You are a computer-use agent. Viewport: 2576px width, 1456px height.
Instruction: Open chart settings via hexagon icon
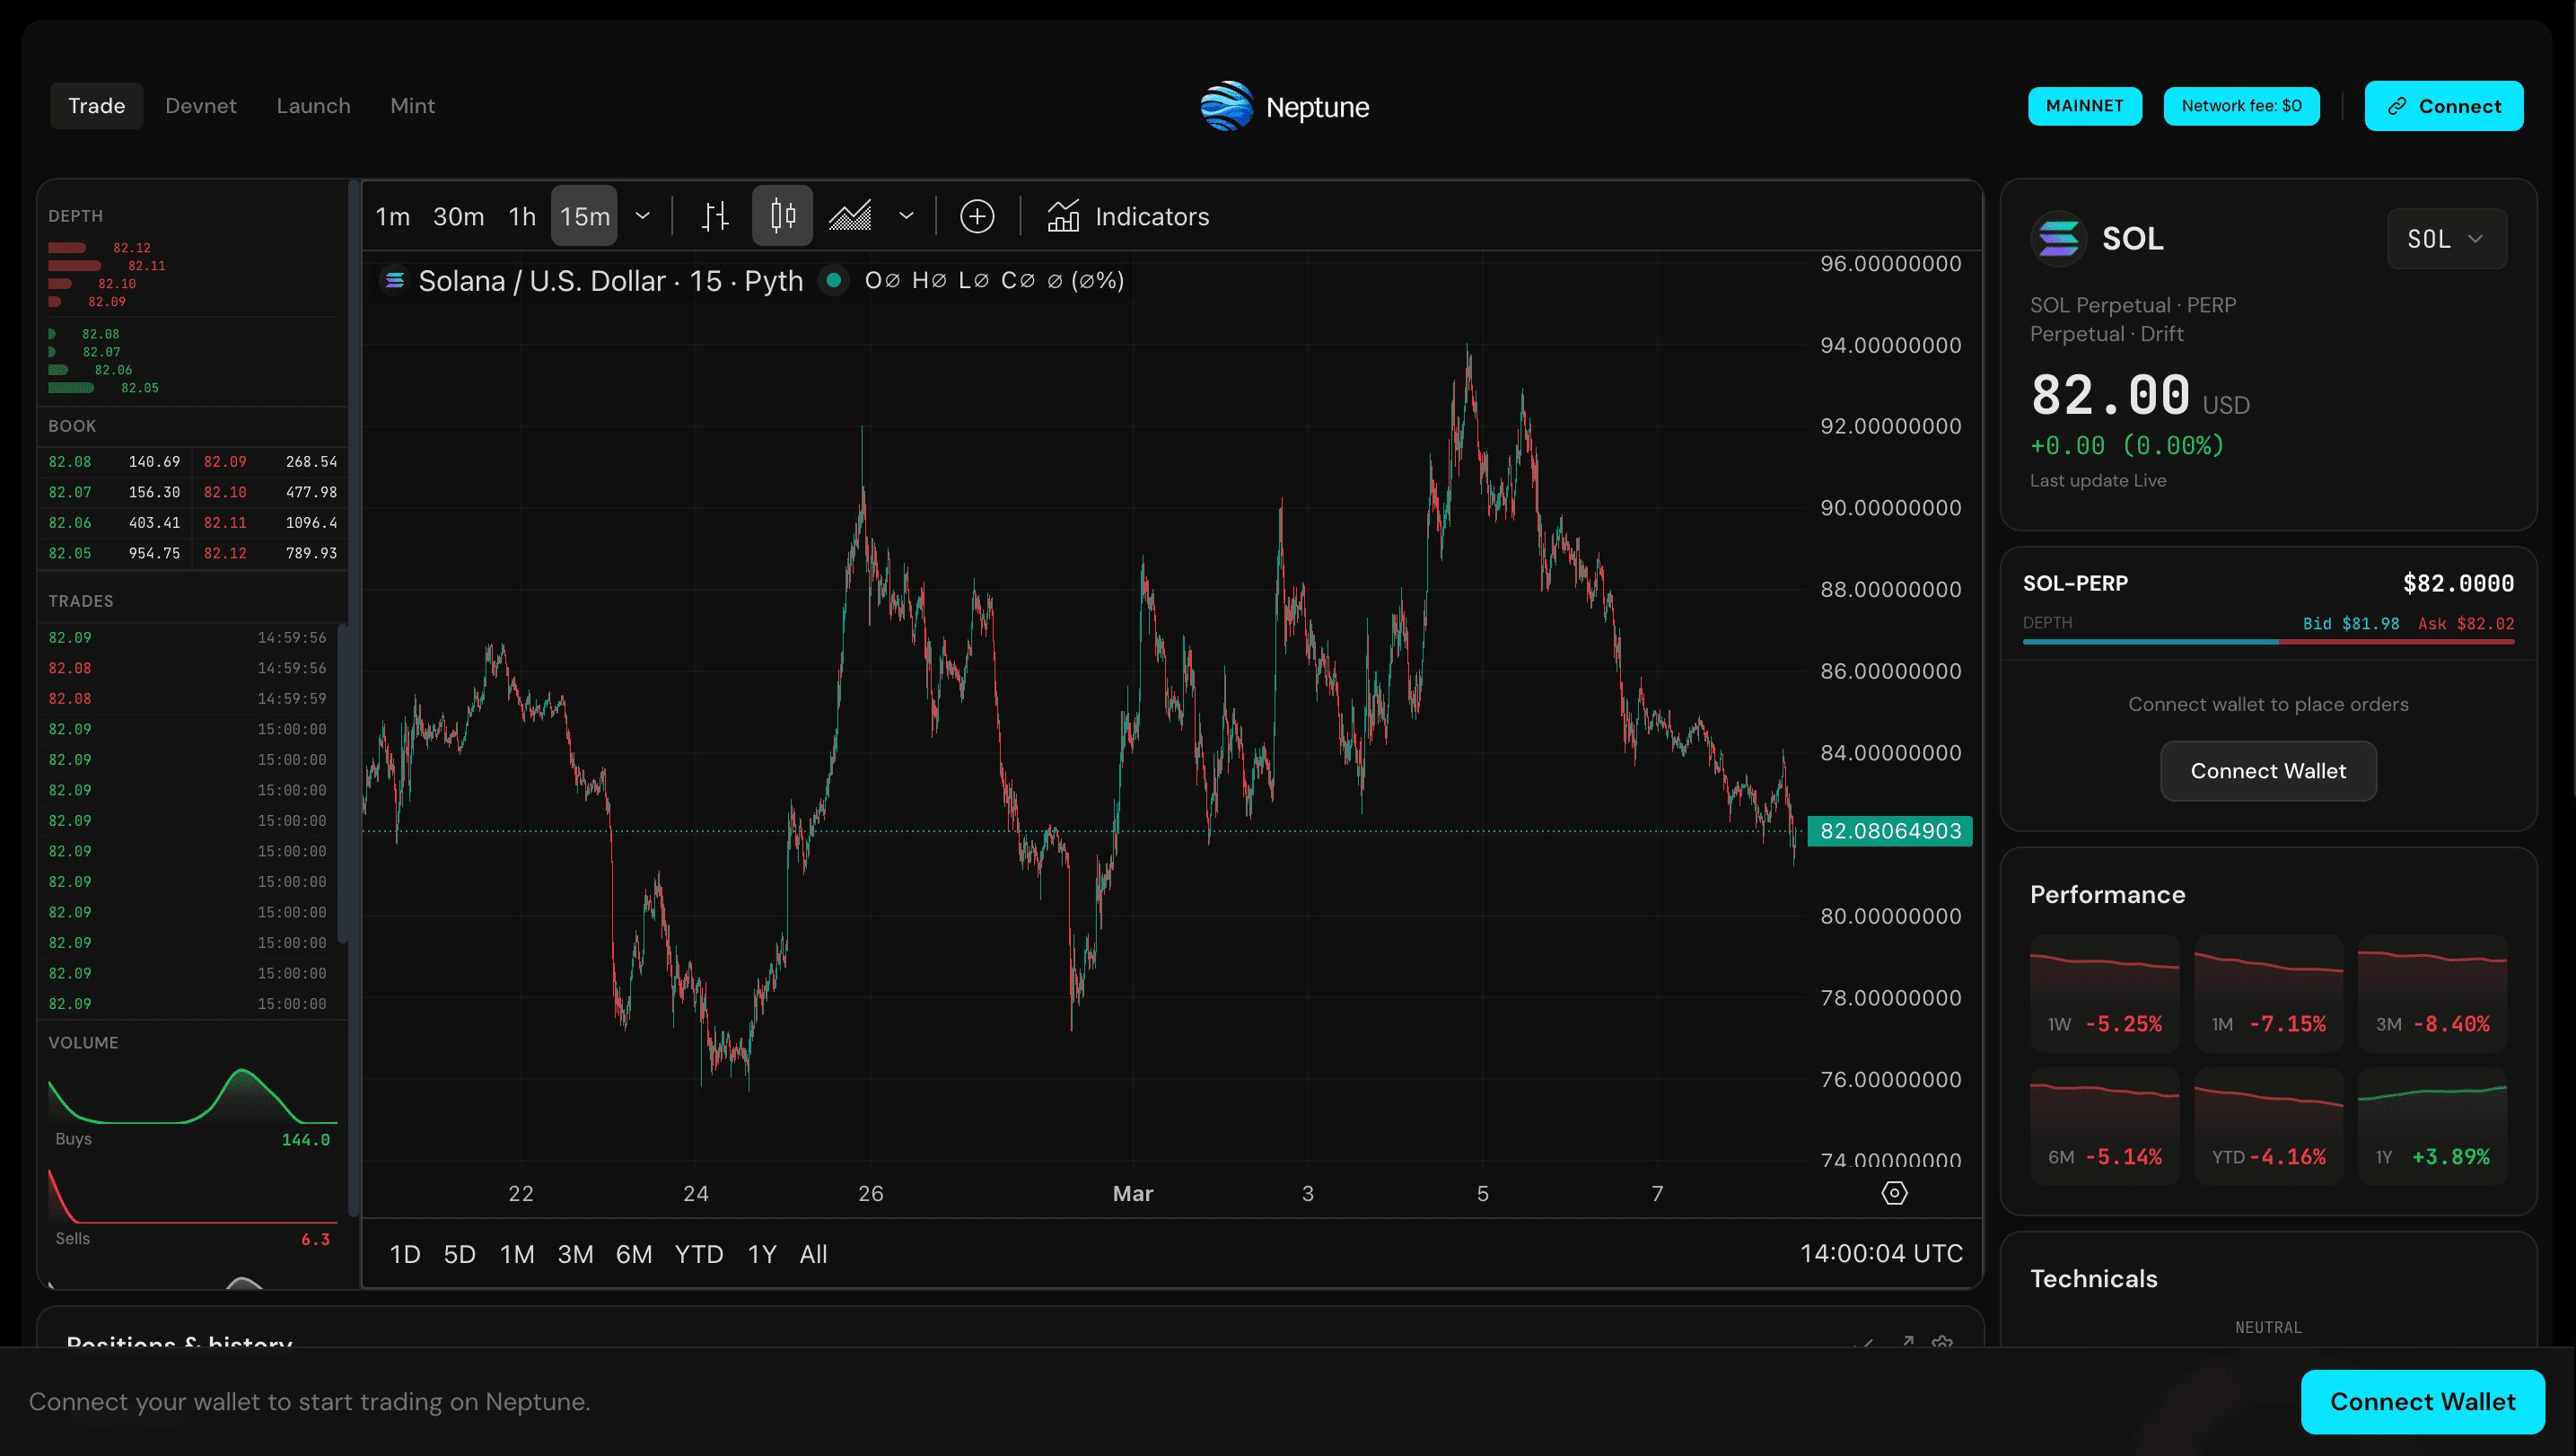pyautogui.click(x=1894, y=1193)
